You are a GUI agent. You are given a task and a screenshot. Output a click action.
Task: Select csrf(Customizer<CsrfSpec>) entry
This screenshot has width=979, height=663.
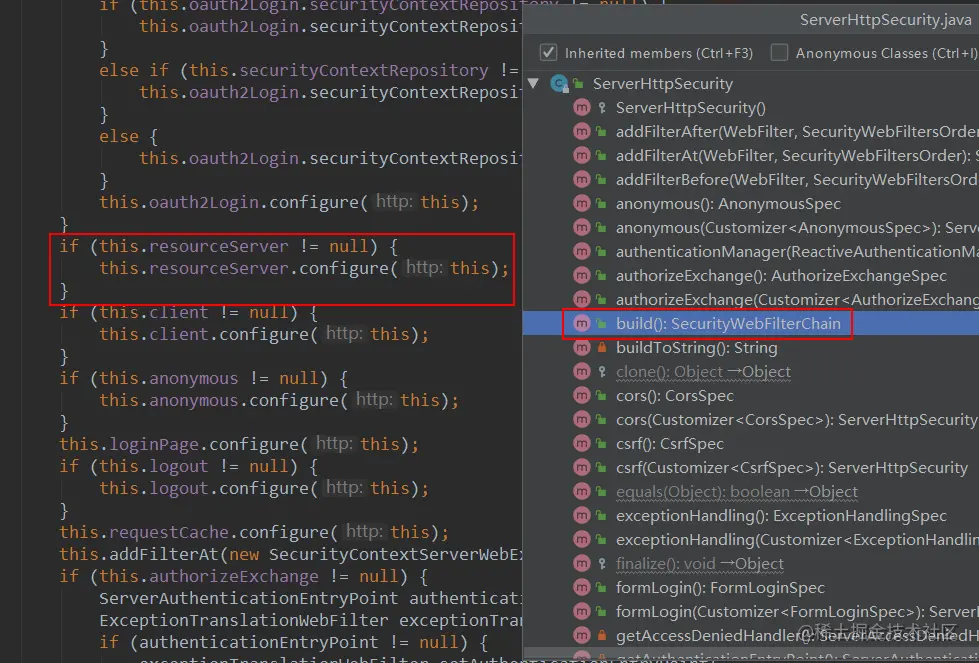coord(792,468)
